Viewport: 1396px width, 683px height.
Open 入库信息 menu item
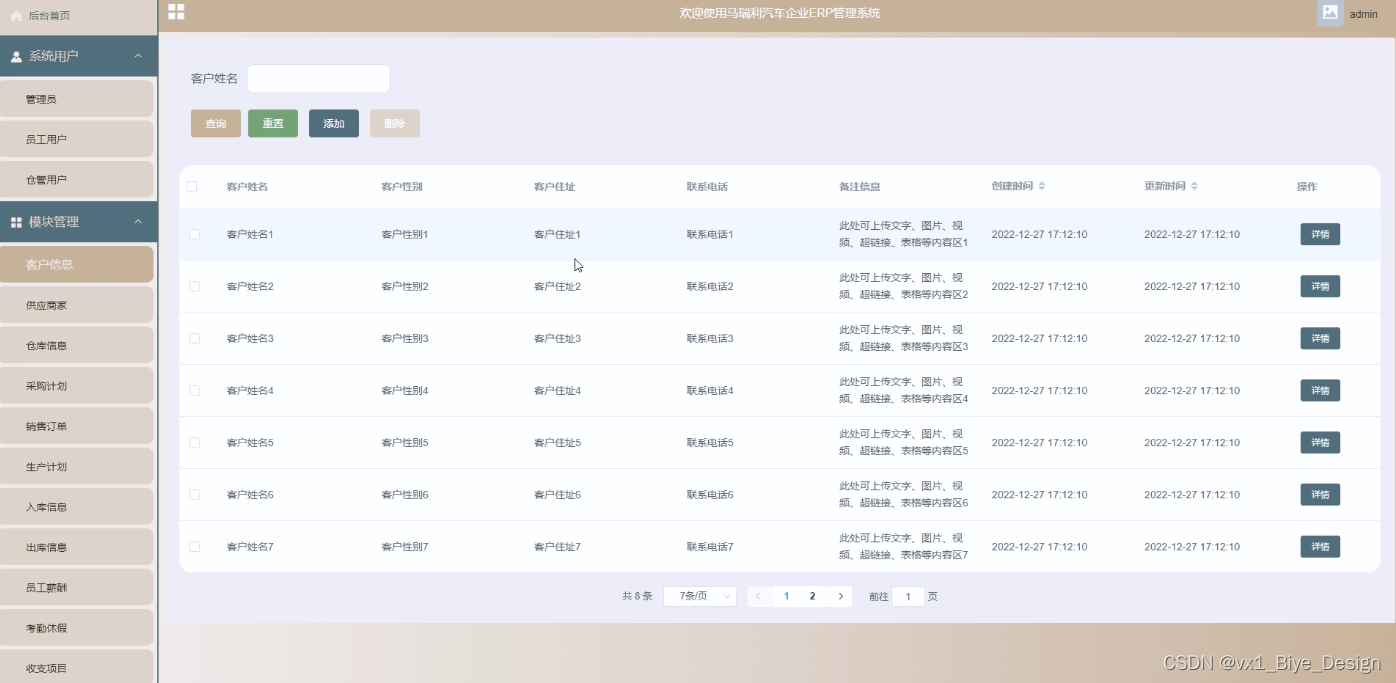click(77, 507)
